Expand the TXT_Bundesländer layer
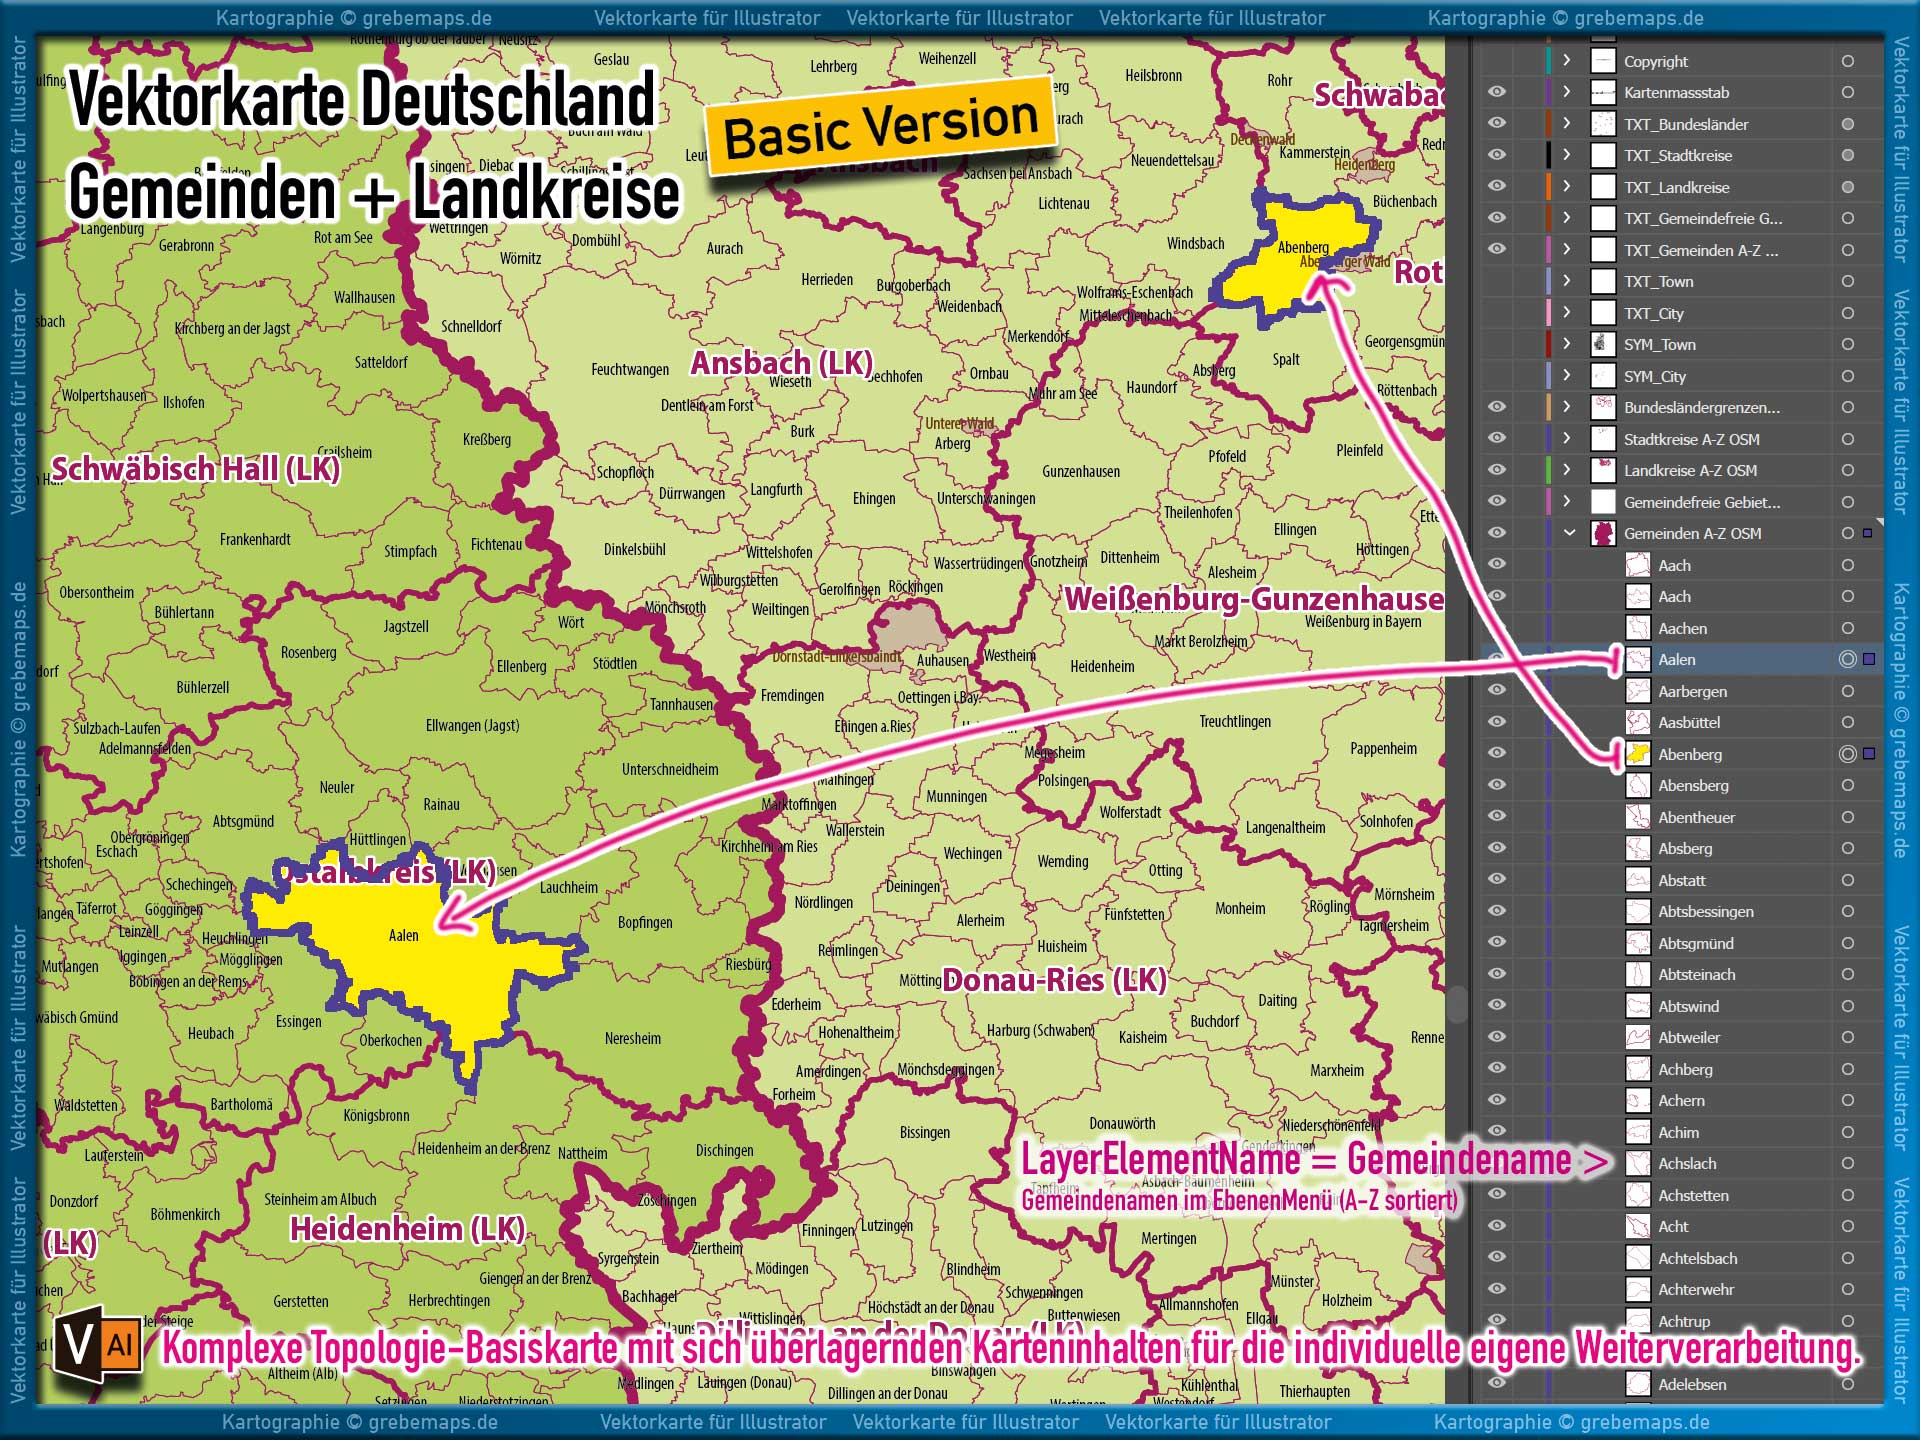This screenshot has width=1920, height=1440. click(x=1567, y=124)
